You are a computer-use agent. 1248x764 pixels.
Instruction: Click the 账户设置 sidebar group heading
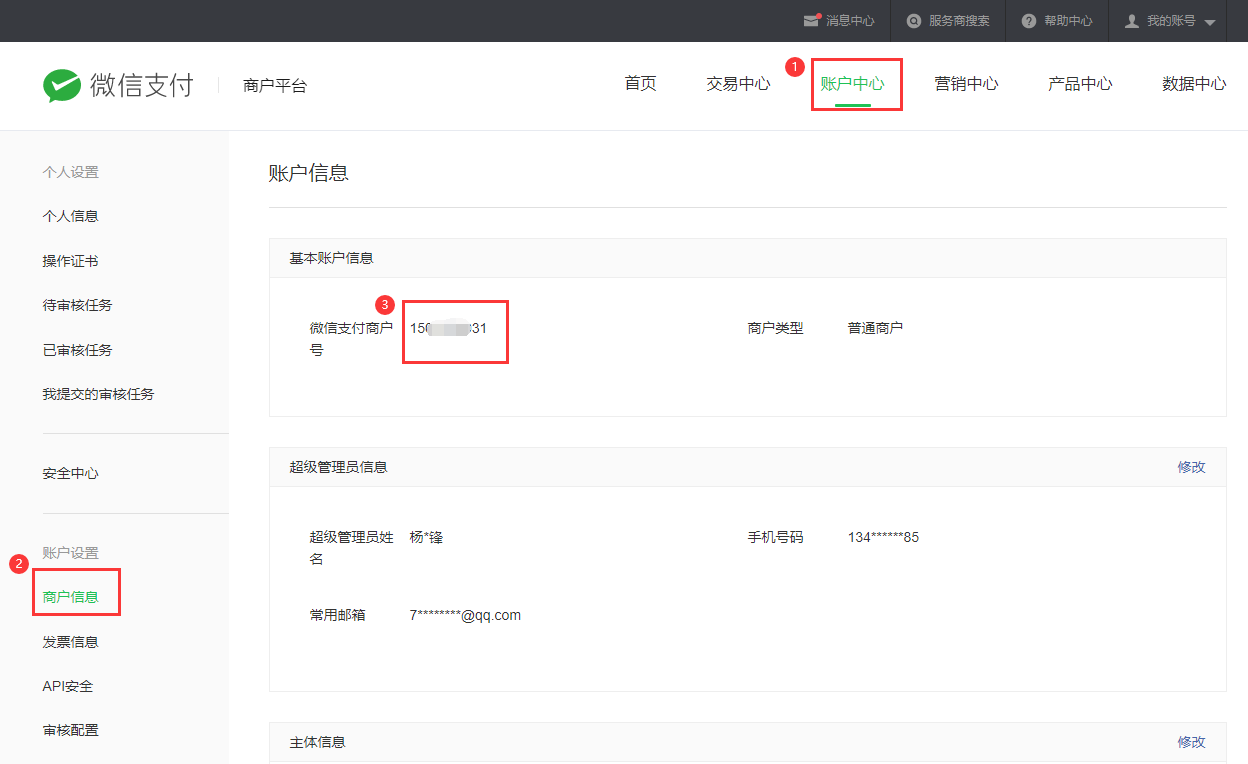pyautogui.click(x=70, y=553)
